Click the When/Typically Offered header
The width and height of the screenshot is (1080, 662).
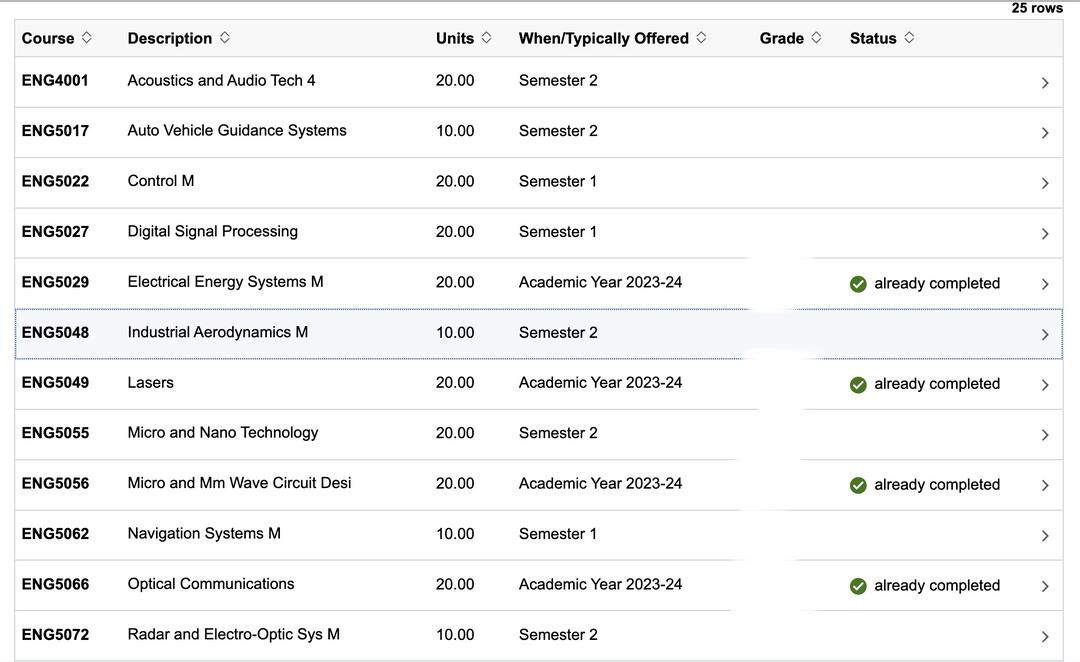click(603, 39)
